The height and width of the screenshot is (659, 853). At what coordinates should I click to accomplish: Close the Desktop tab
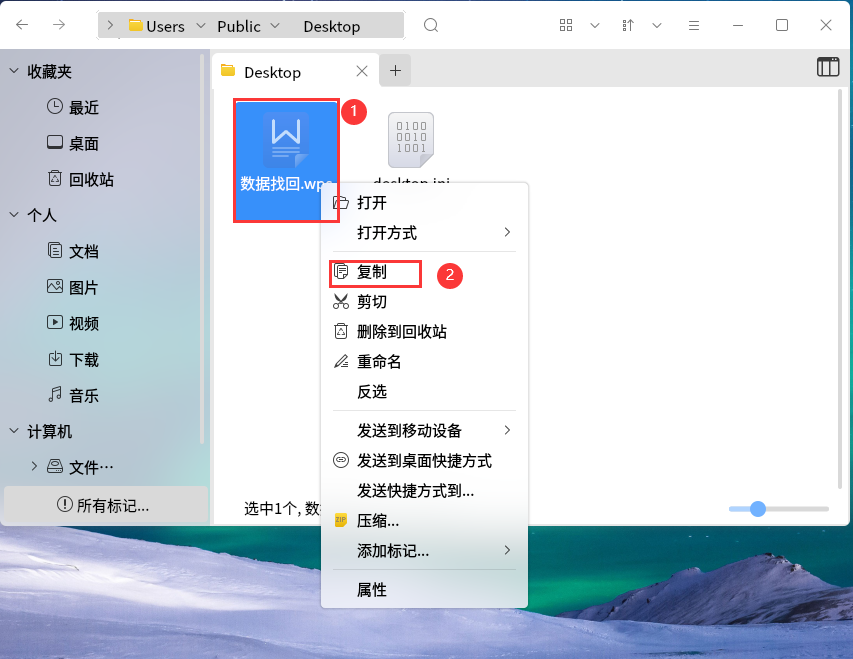pos(362,71)
